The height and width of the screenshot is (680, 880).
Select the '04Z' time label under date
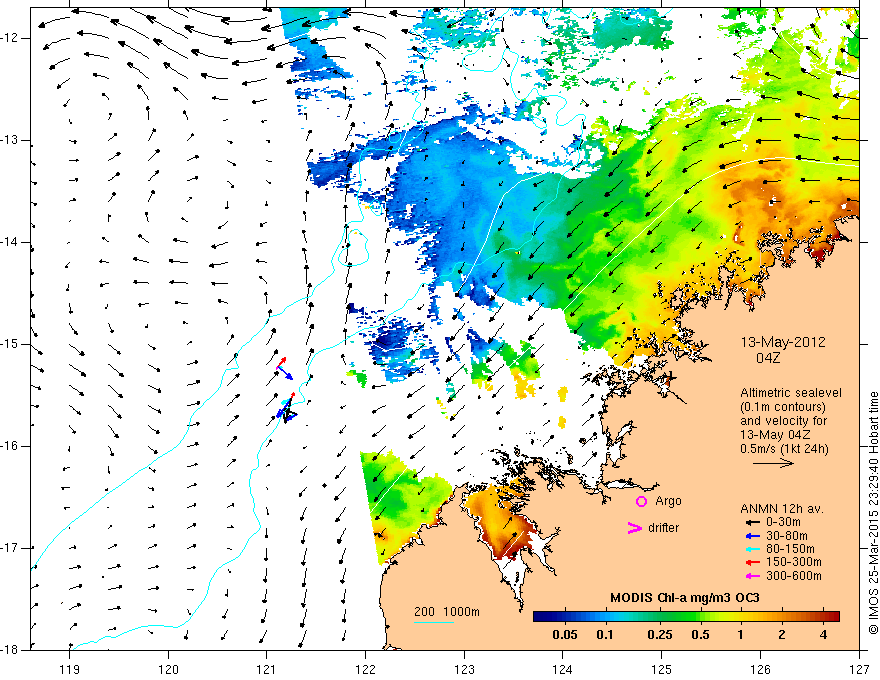click(768, 358)
